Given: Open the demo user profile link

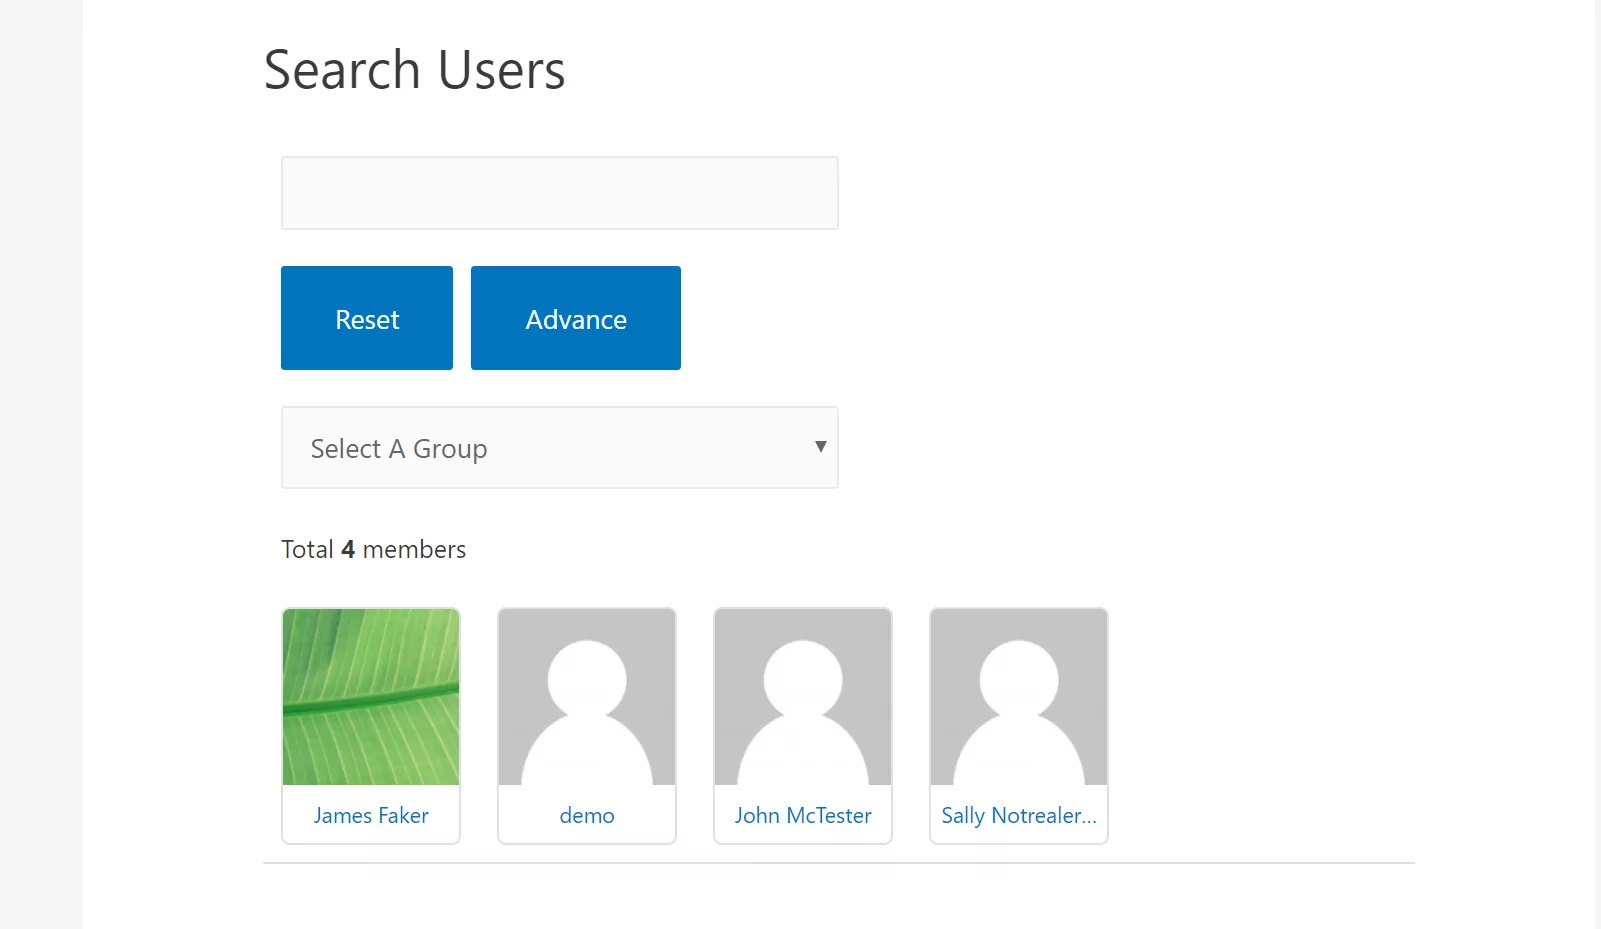Looking at the screenshot, I should point(587,815).
